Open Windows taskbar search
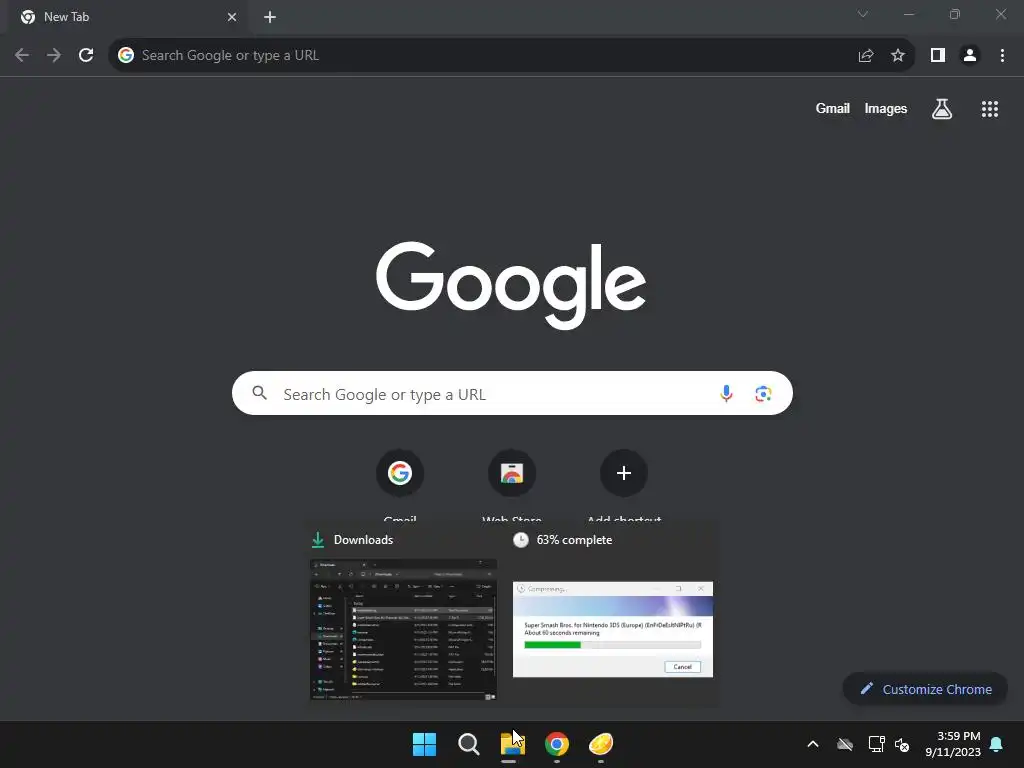The image size is (1024, 768). (x=468, y=744)
